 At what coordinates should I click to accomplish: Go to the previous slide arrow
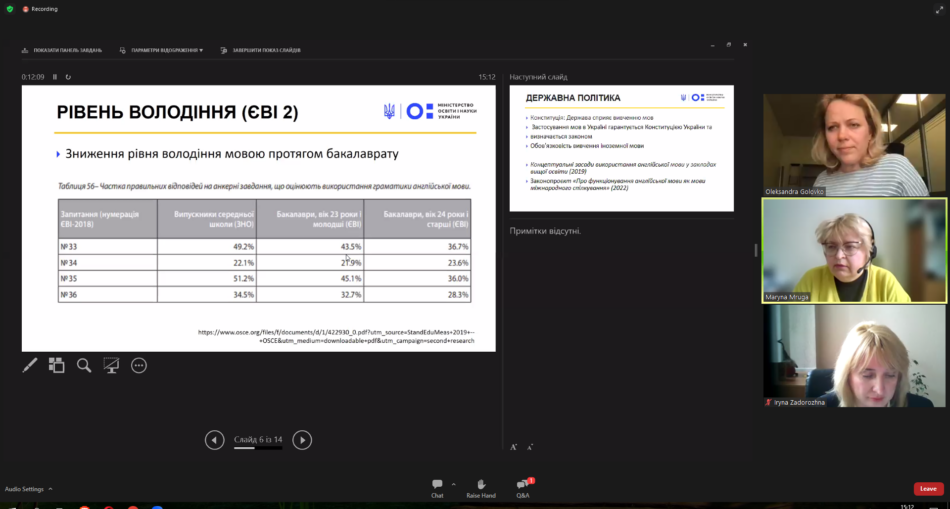[x=214, y=440]
